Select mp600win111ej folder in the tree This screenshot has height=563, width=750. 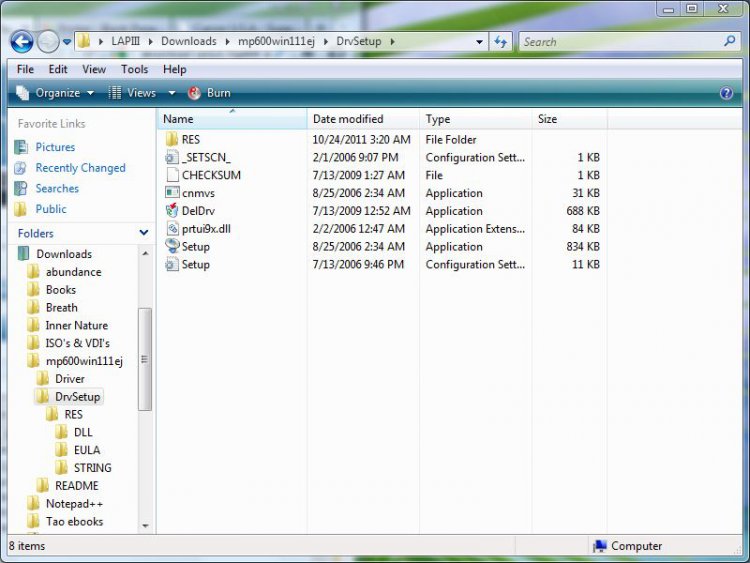84,361
